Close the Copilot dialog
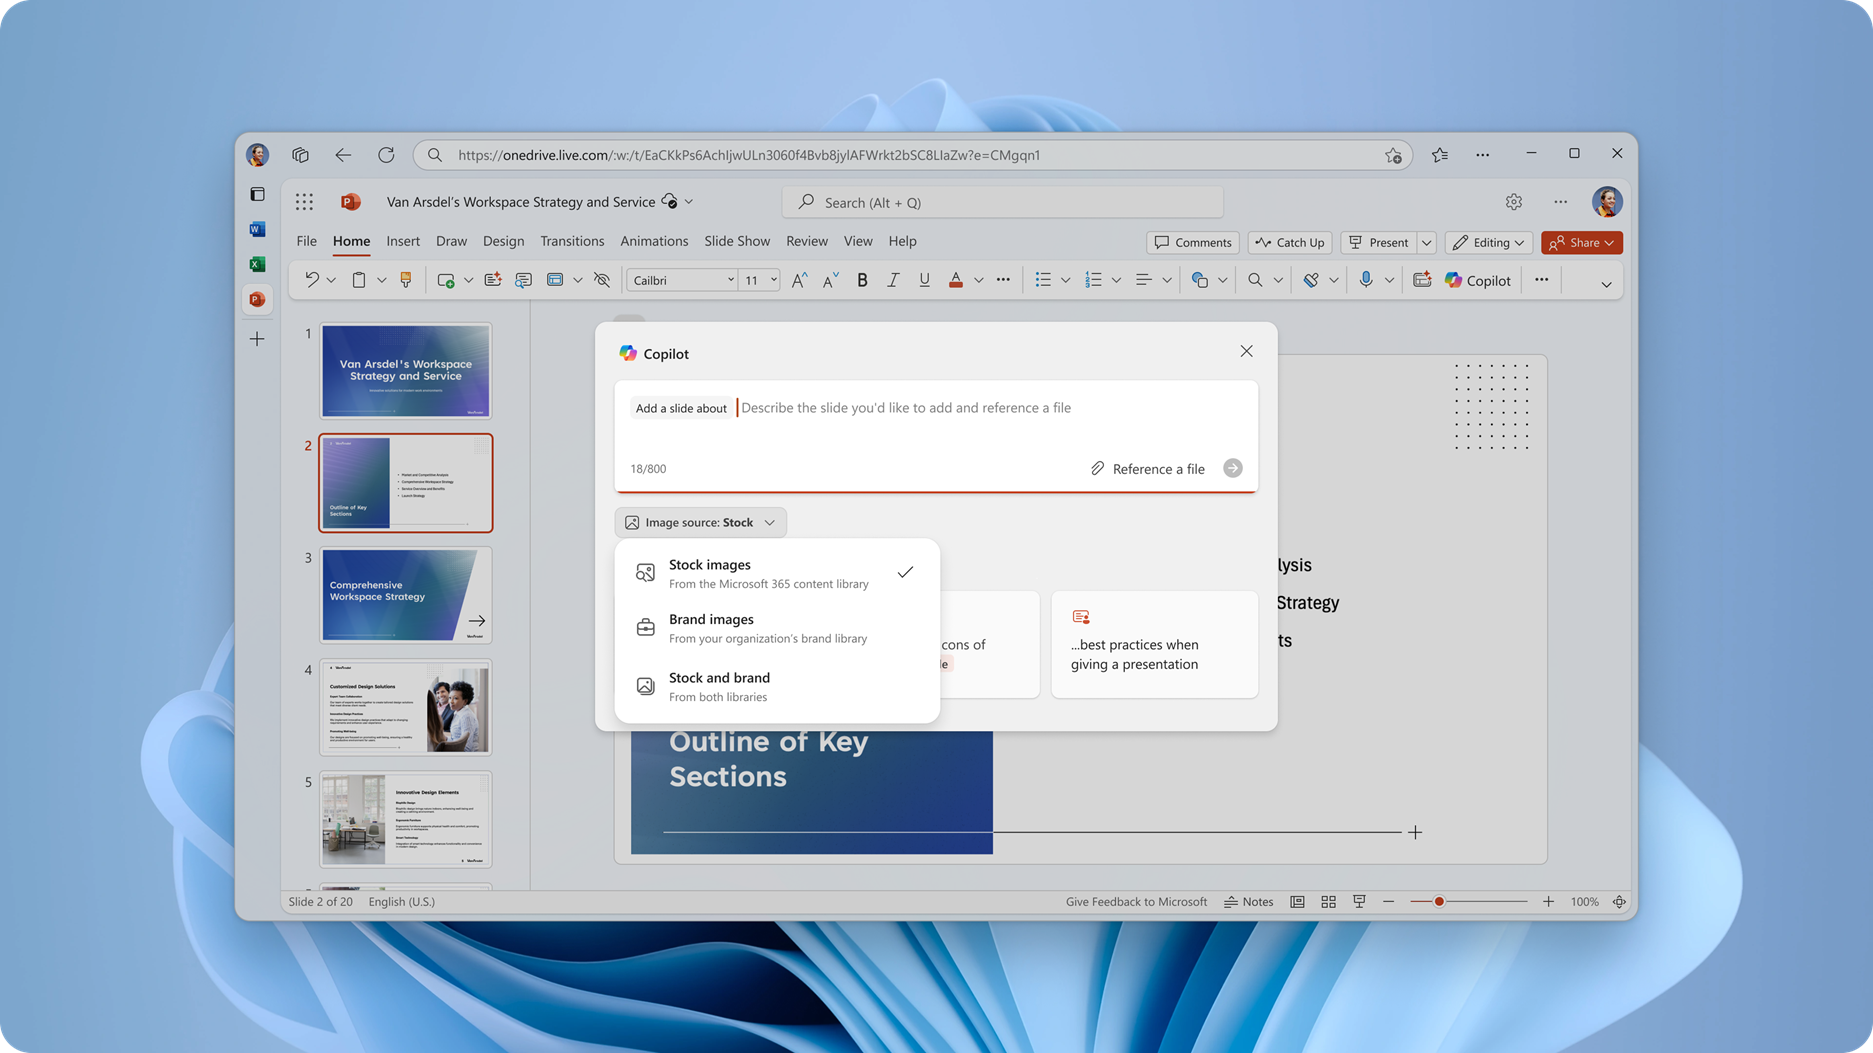The height and width of the screenshot is (1053, 1873). (x=1246, y=351)
